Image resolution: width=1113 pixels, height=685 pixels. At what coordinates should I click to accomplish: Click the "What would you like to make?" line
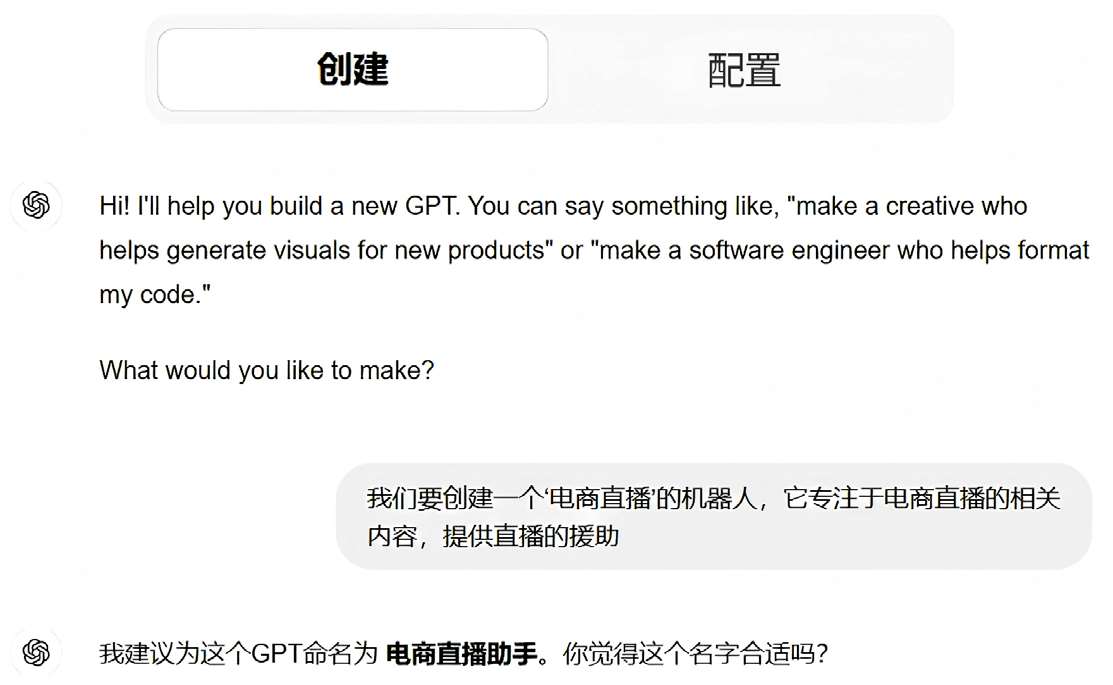(x=267, y=370)
